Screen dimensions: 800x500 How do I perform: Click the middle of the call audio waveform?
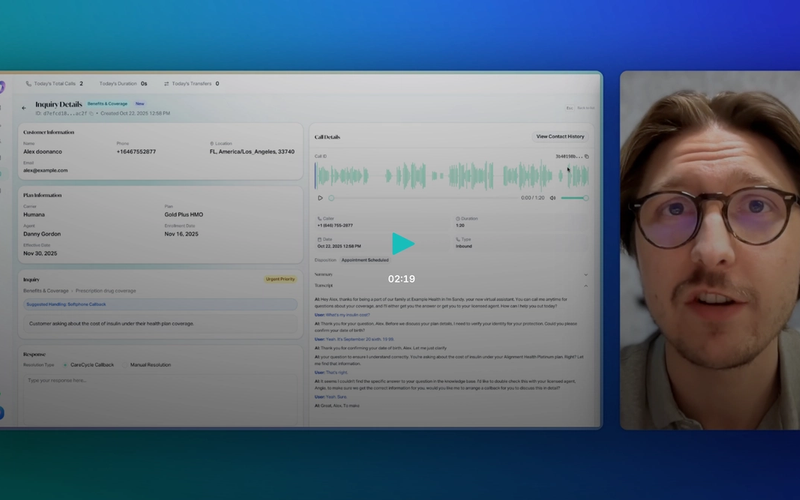click(452, 176)
